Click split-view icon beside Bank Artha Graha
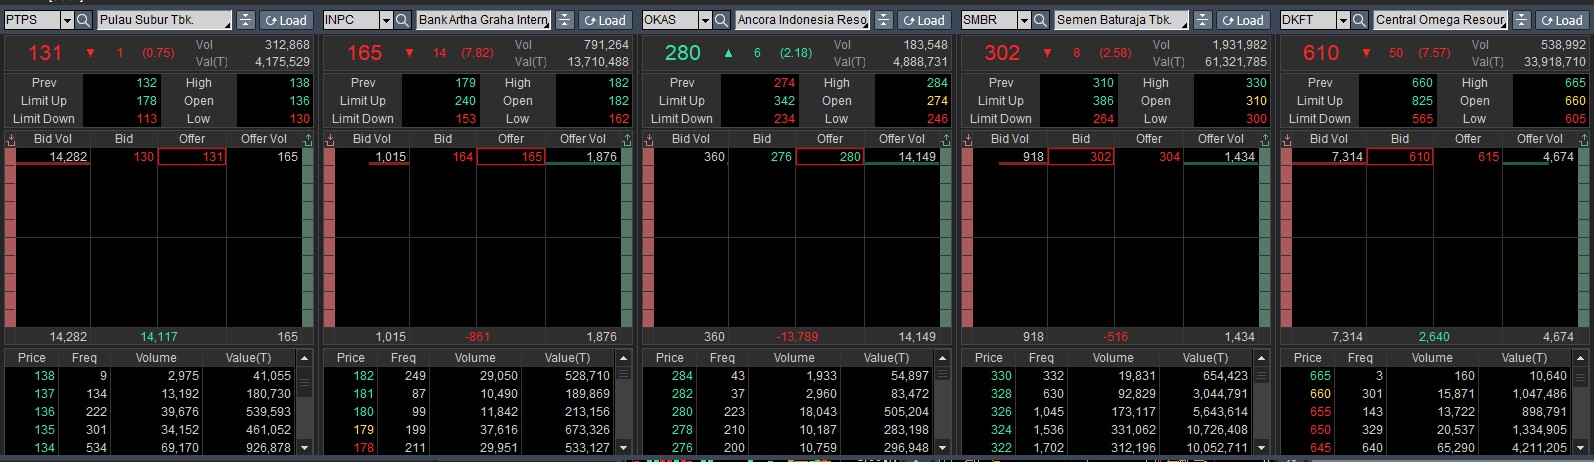The image size is (1594, 462). click(564, 20)
